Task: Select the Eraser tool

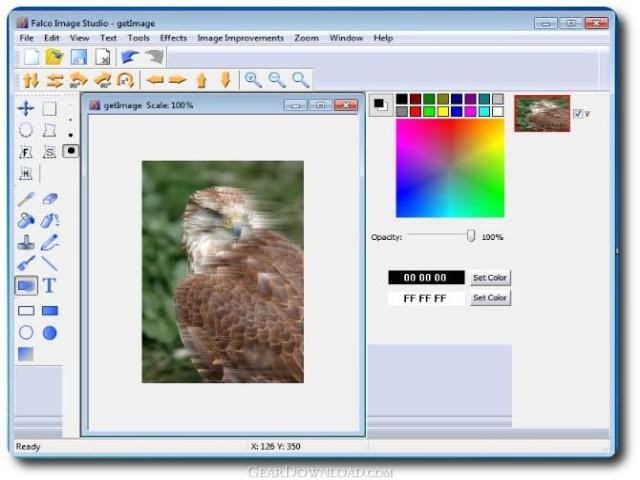Action: [50, 199]
